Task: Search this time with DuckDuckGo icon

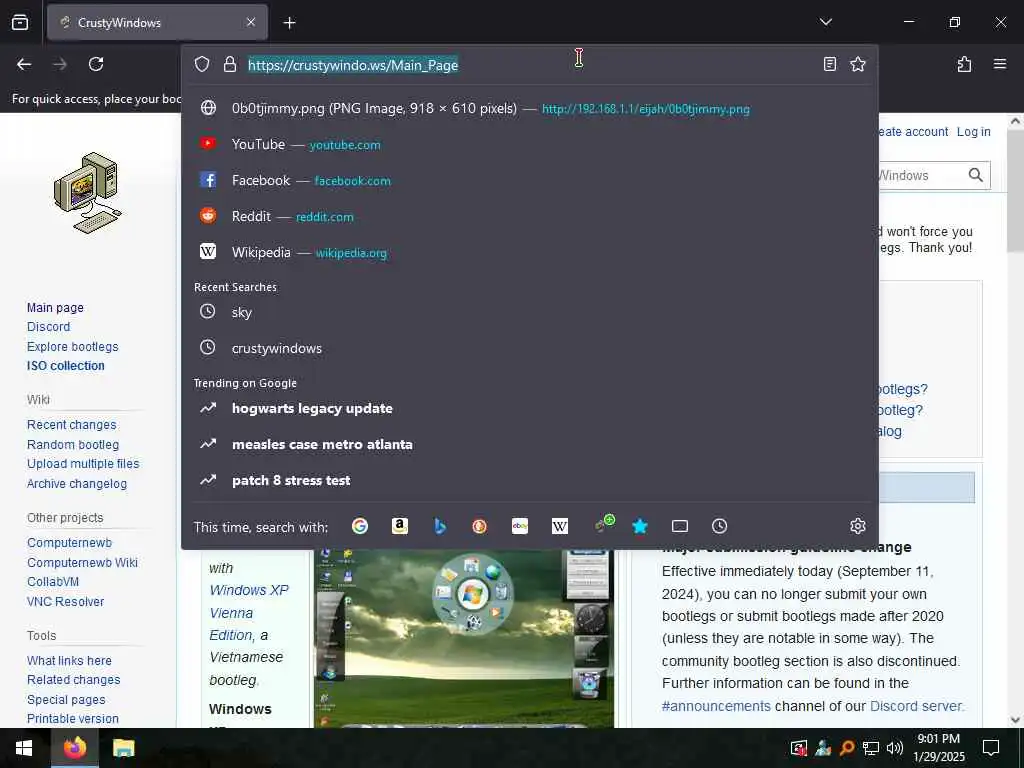Action: coord(479,526)
